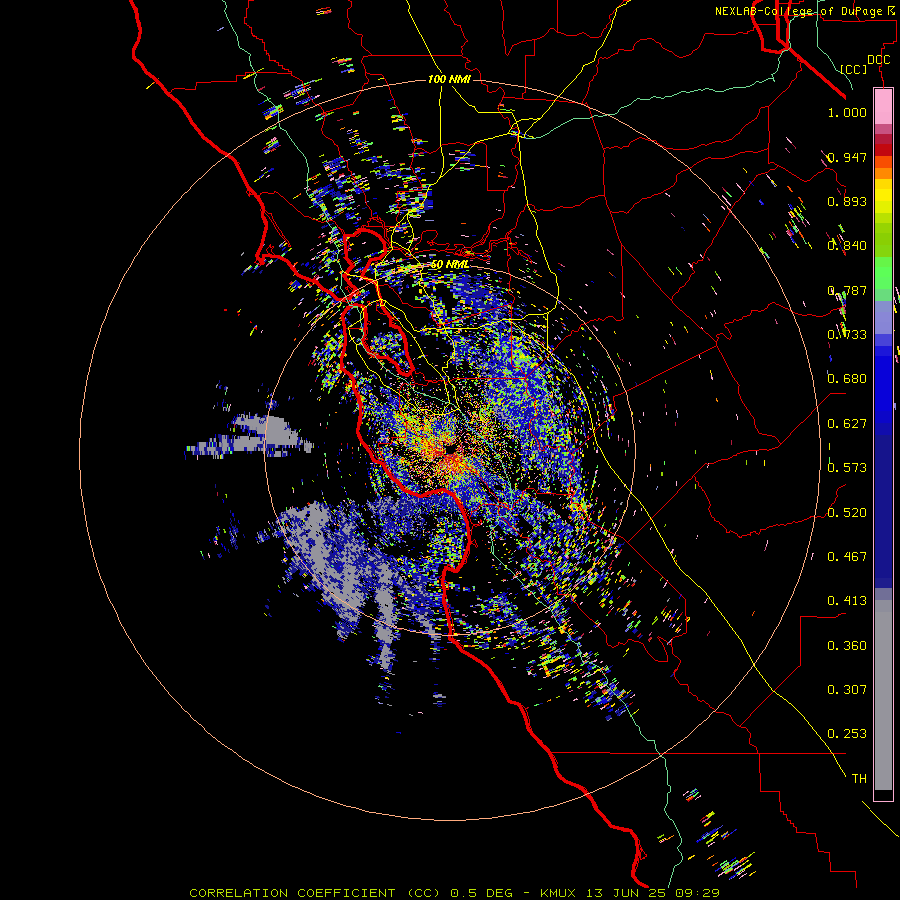Select the 0.947 legend value
900x900 pixels.
click(x=847, y=157)
